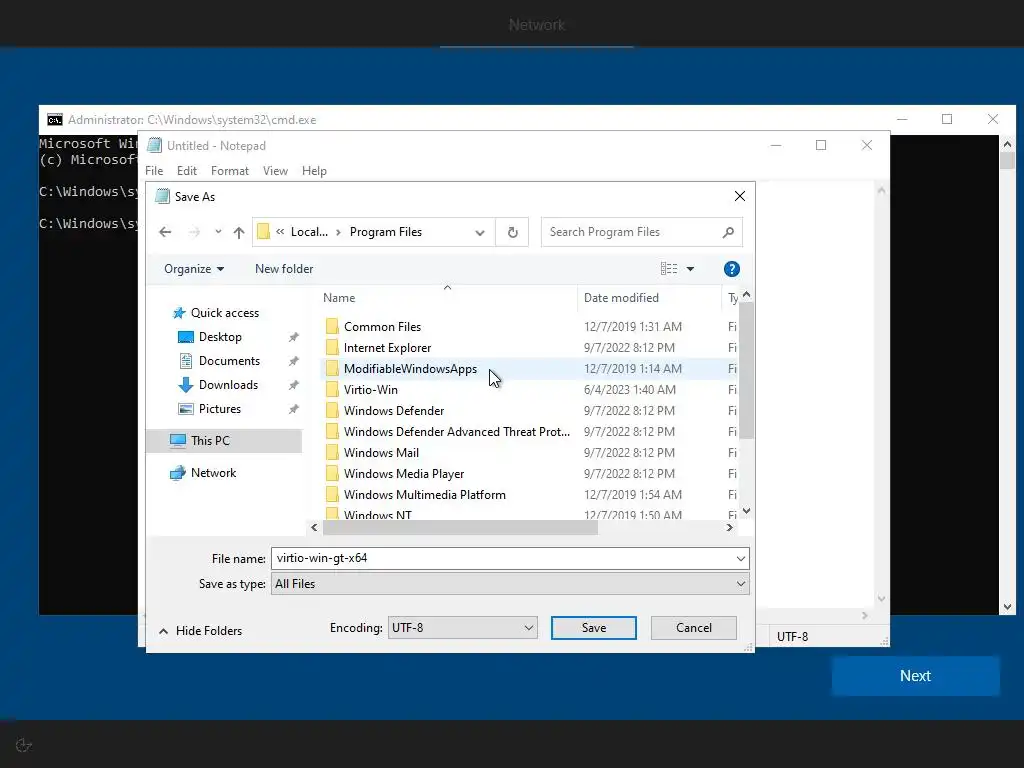Viewport: 1024px width, 768px height.
Task: Click Local... path segment
Action: [x=309, y=232]
